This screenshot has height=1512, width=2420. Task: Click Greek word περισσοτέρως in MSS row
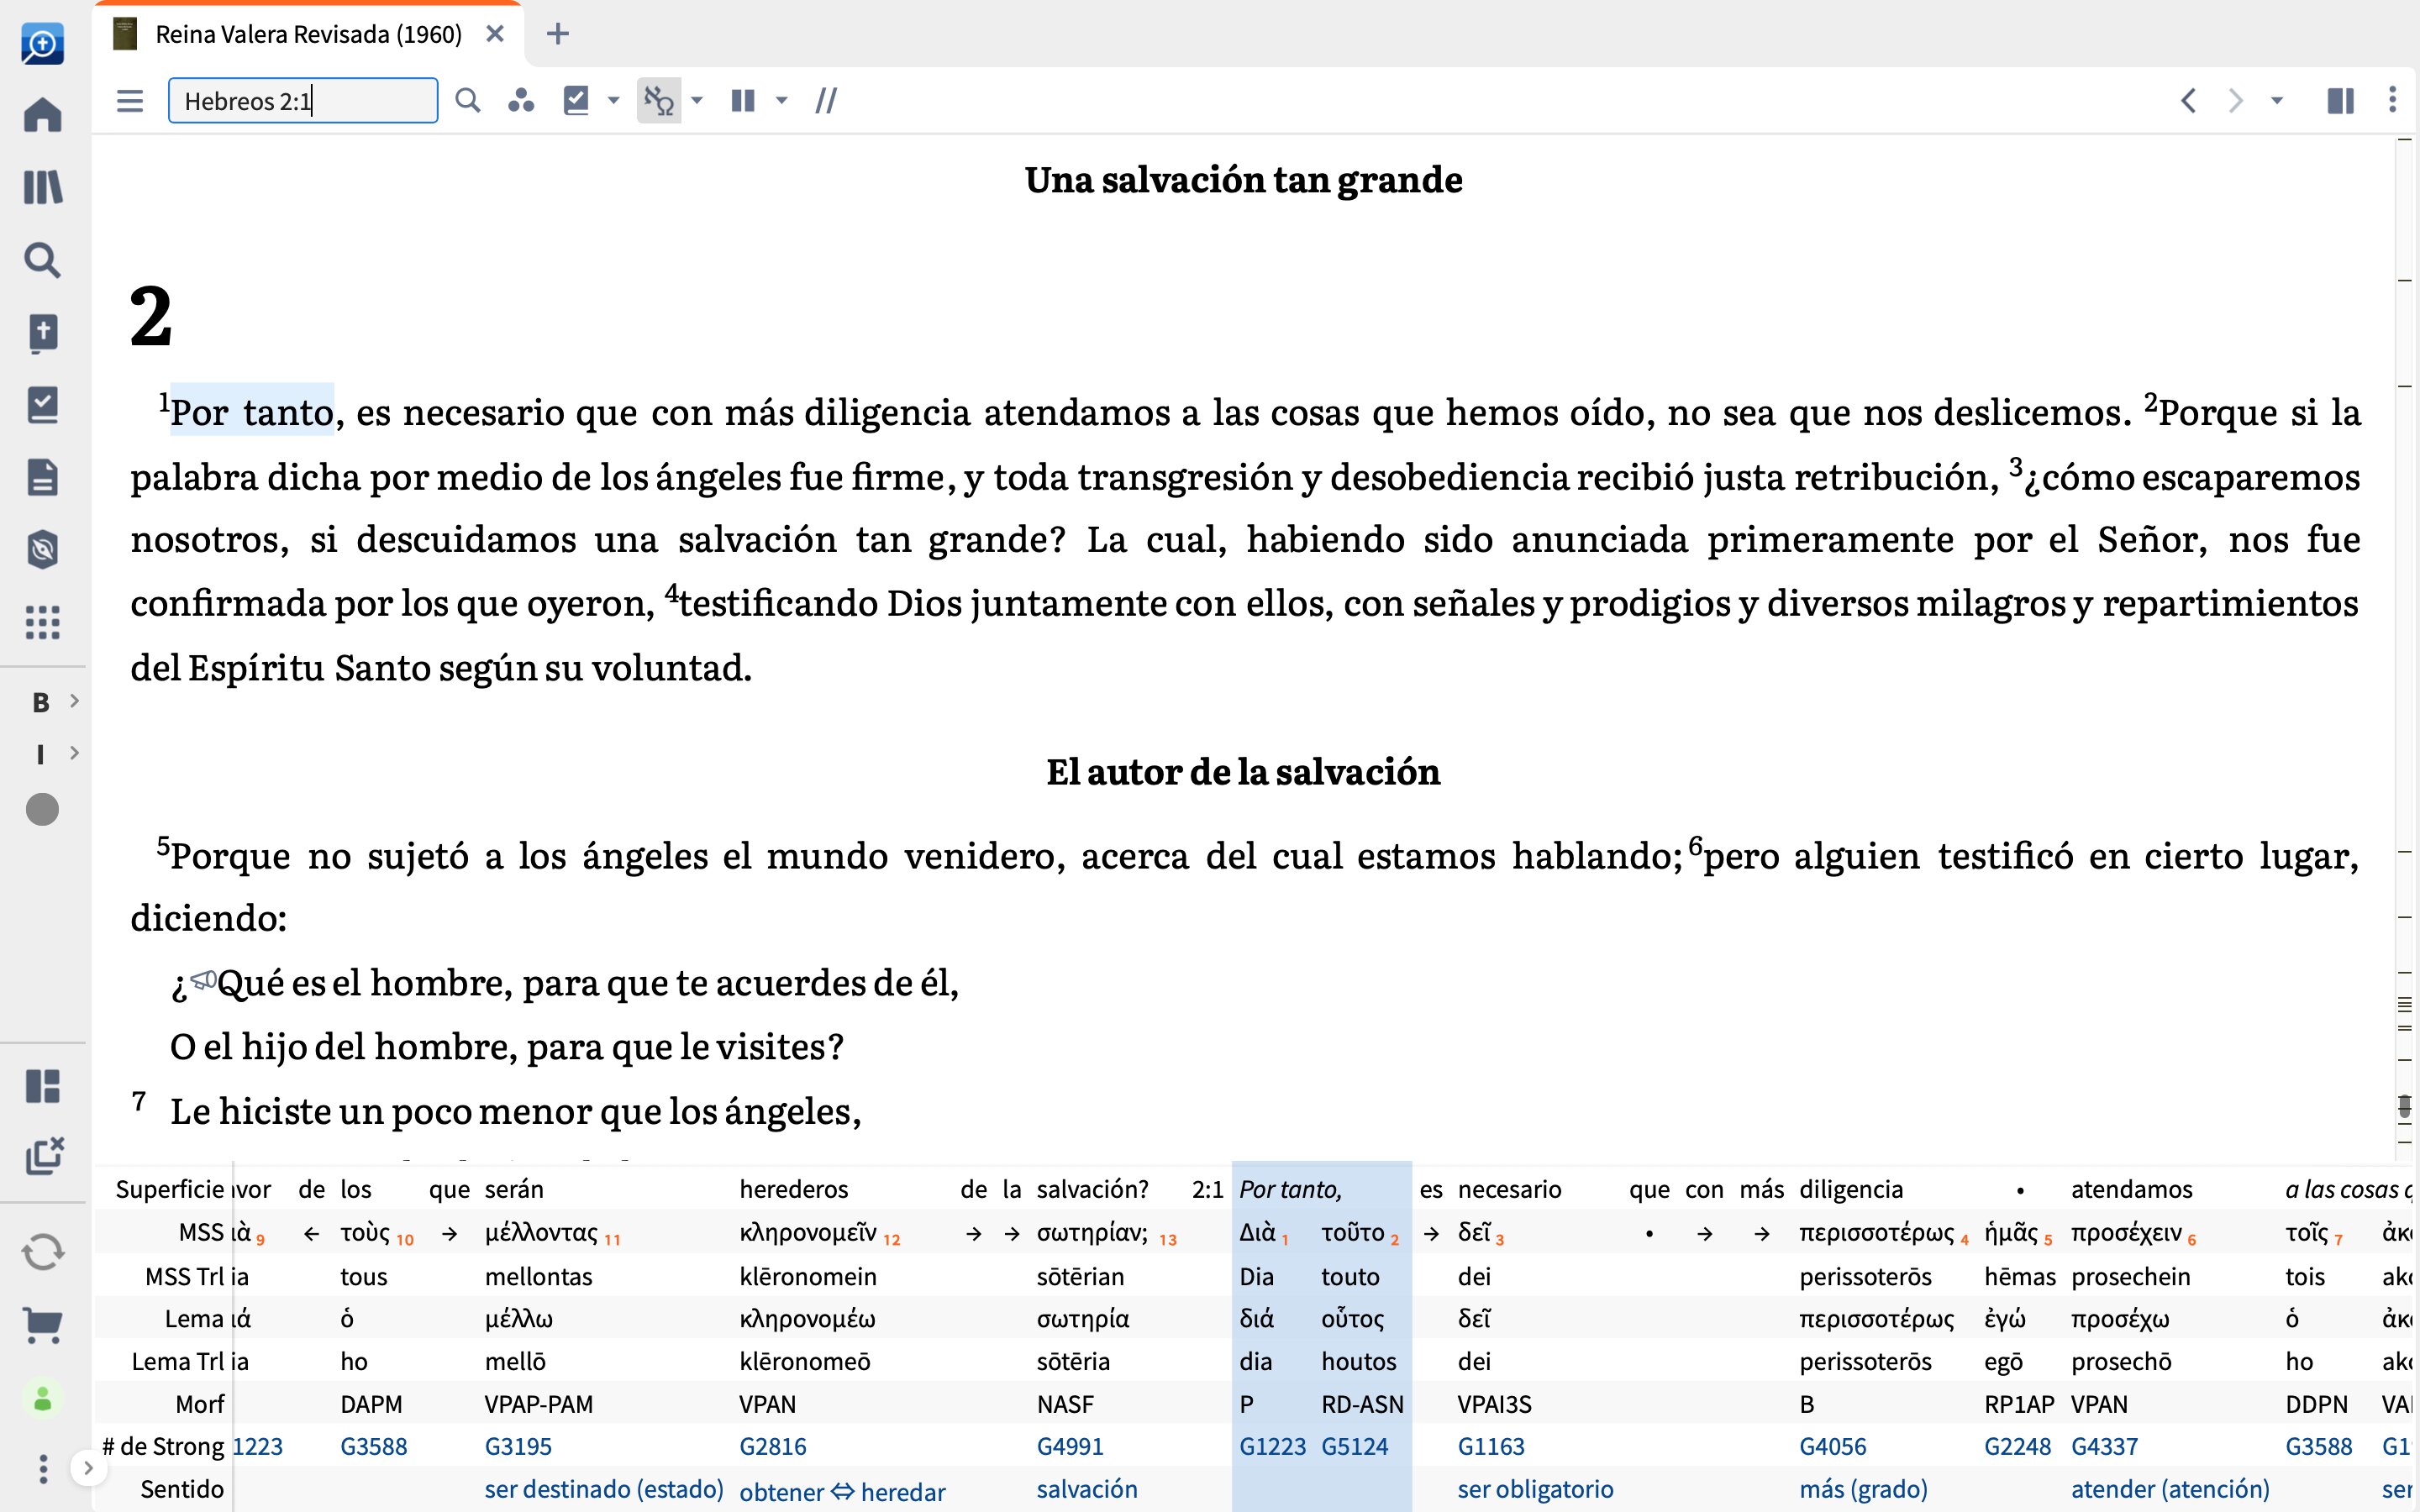(x=1876, y=1233)
